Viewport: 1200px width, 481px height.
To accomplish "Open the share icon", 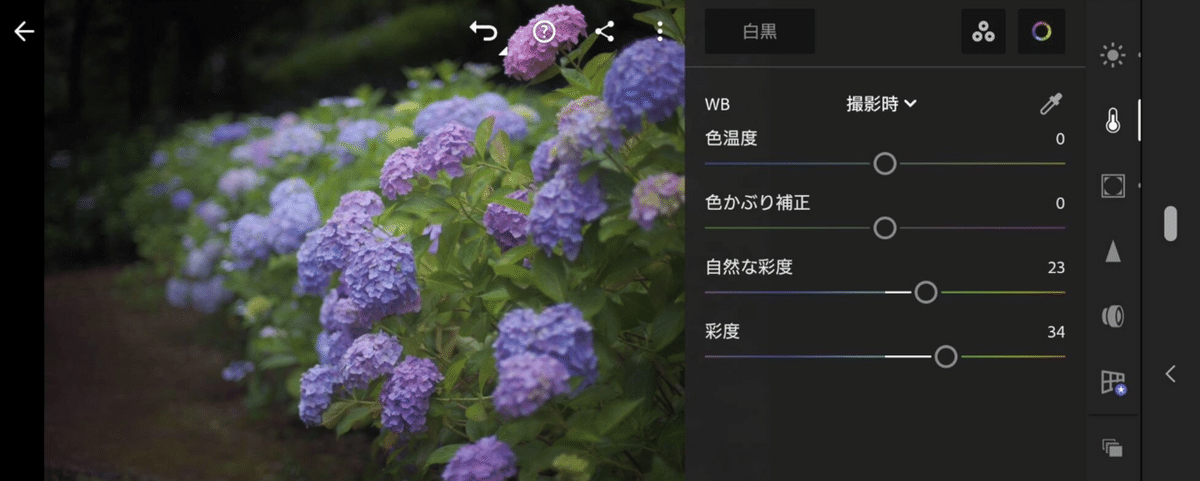I will [x=604, y=32].
